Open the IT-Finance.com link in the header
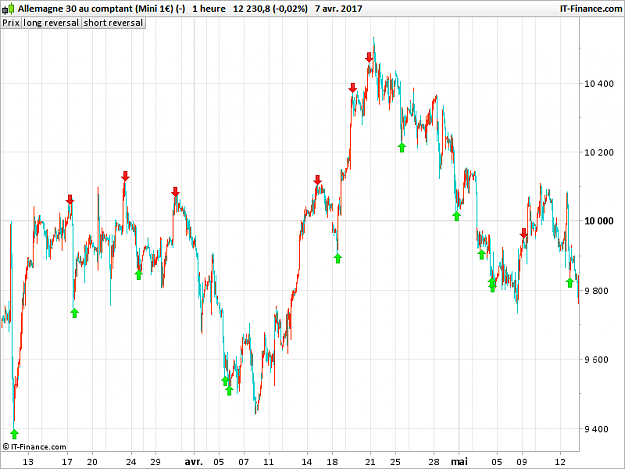Image resolution: width=625 pixels, height=469 pixels. [x=591, y=8]
